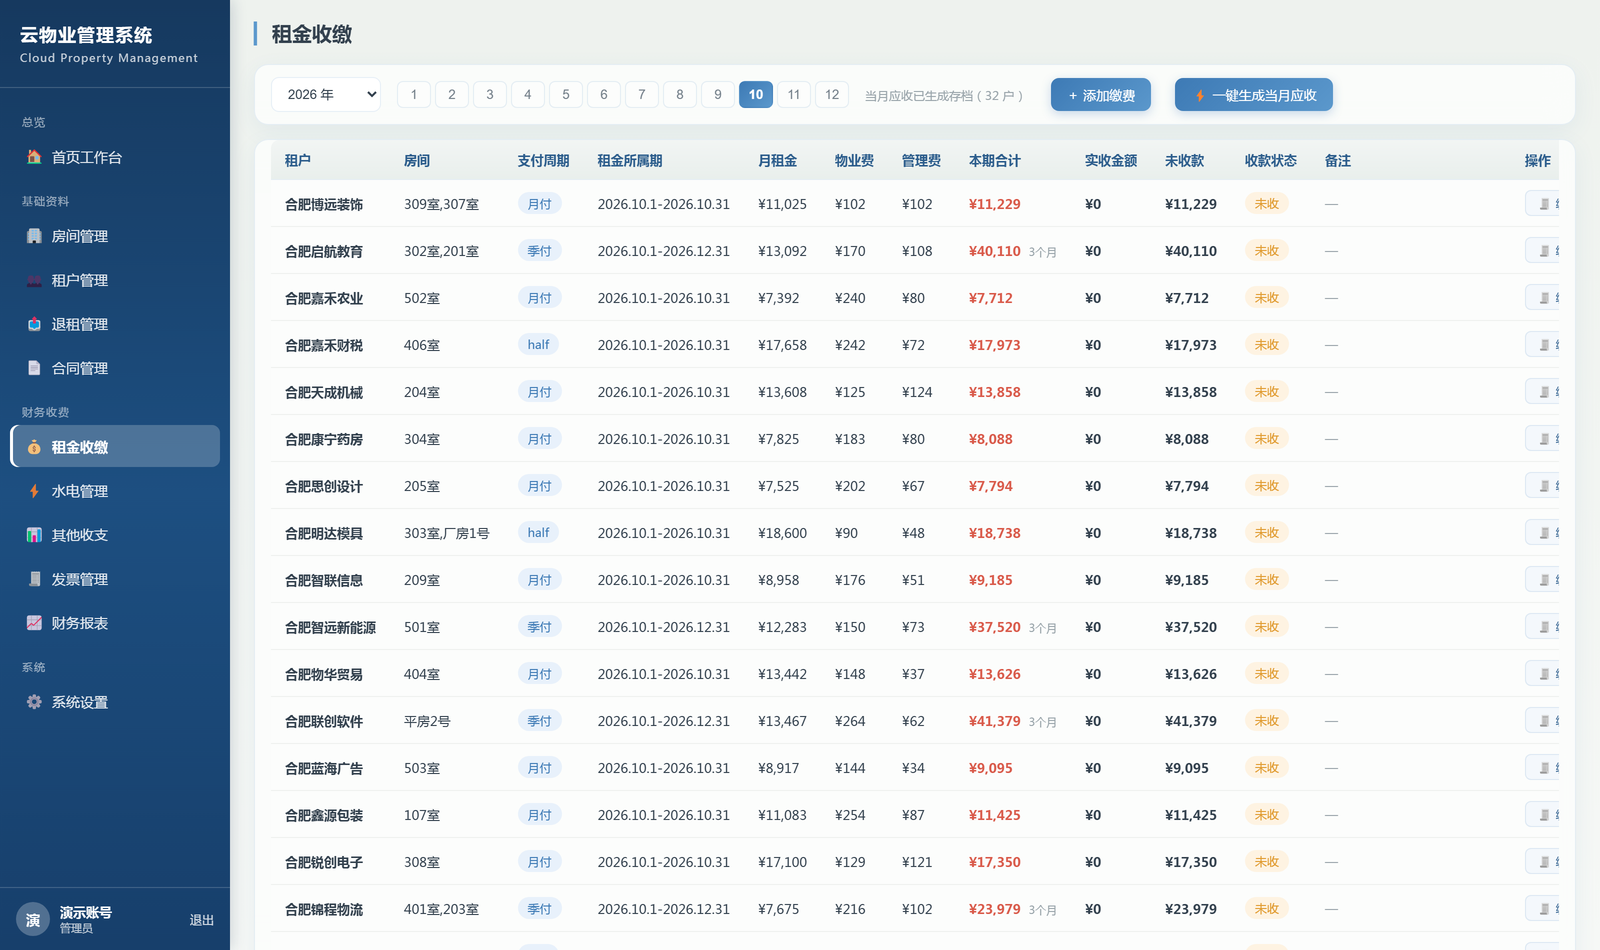Open the 租户管理 sidebar item
This screenshot has height=950, width=1600.
[115, 280]
